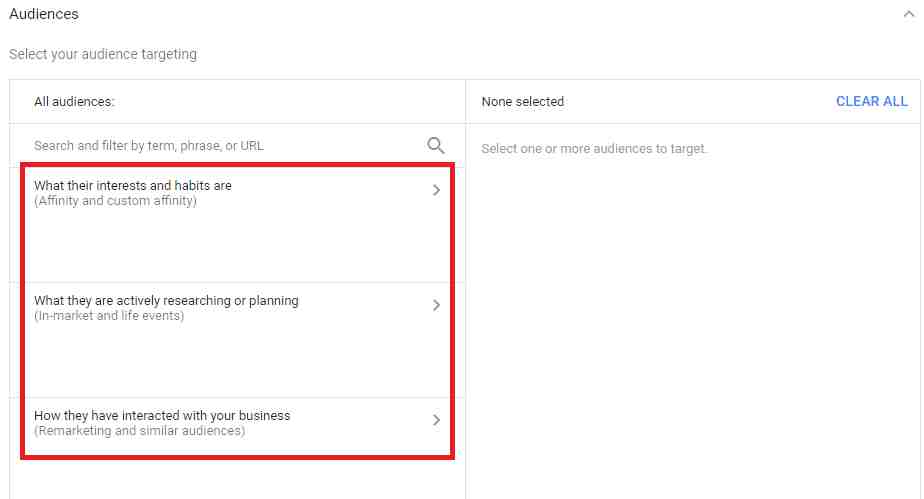This screenshot has width=924, height=499.
Task: Collapse the Audiences section with the top chevron
Action: coord(907,14)
